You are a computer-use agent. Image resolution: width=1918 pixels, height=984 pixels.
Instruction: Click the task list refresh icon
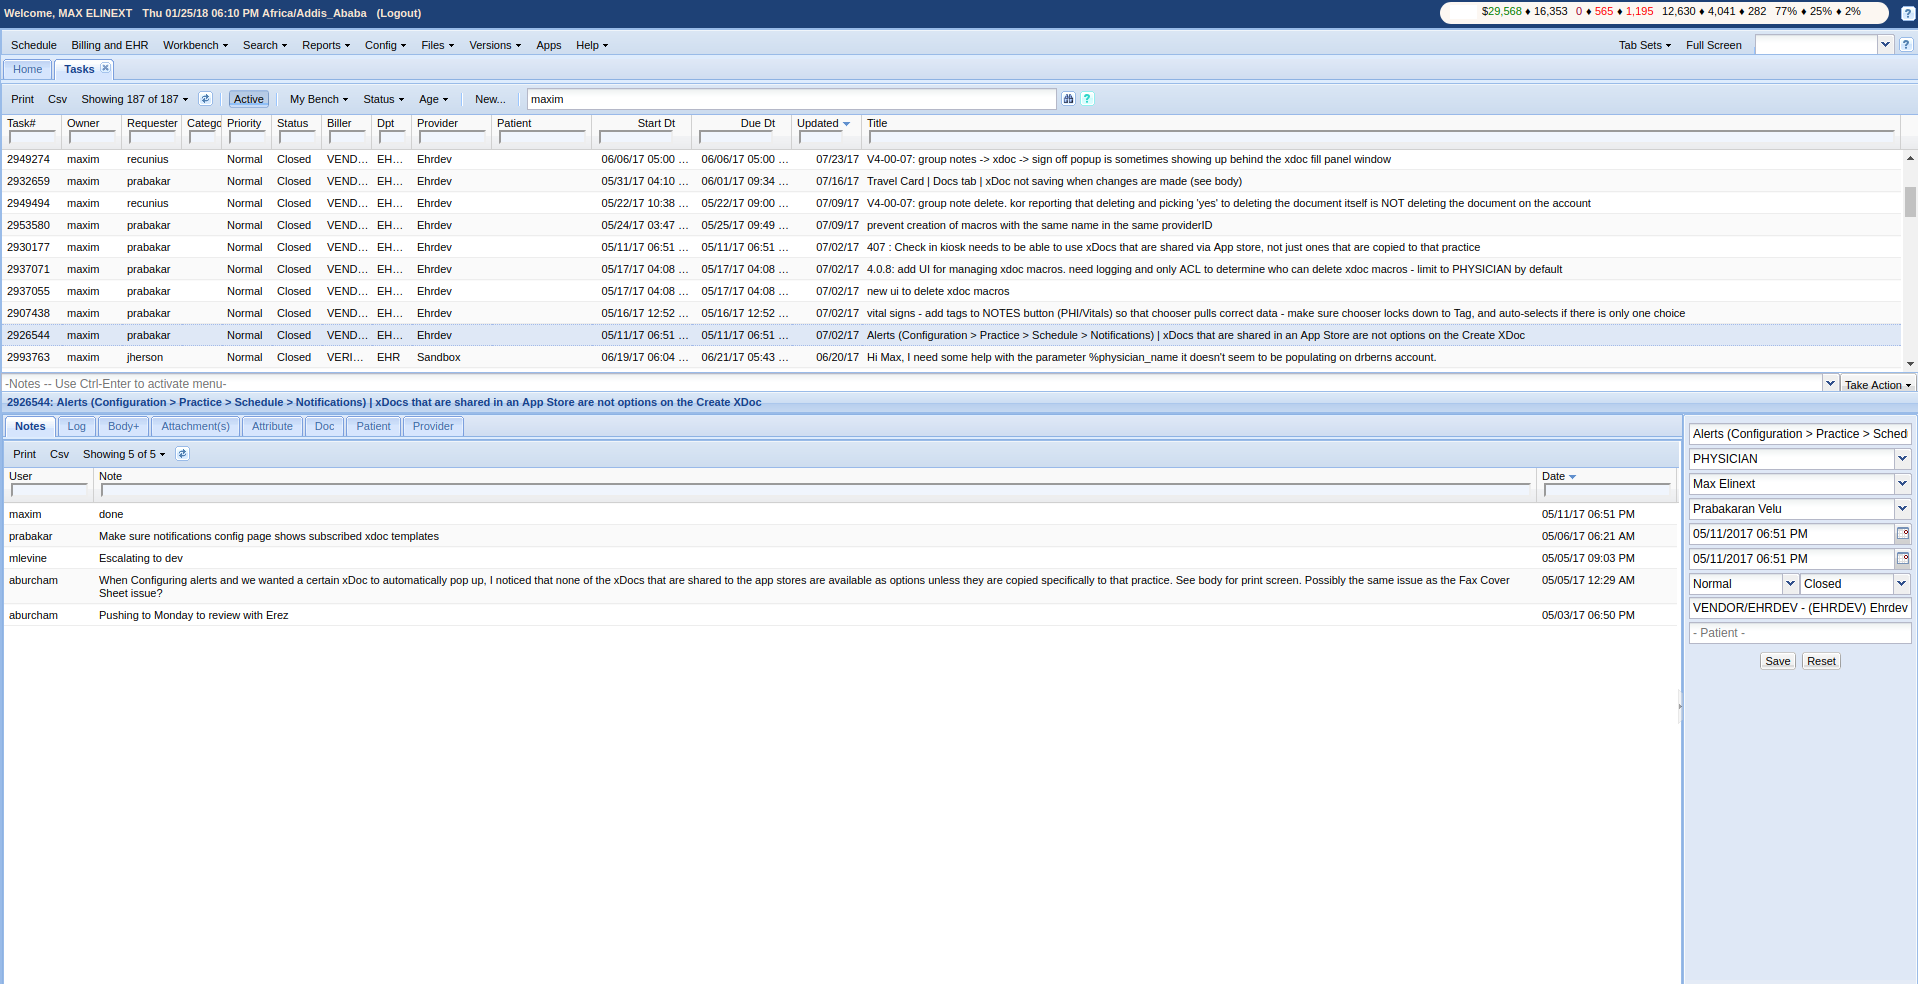click(205, 99)
